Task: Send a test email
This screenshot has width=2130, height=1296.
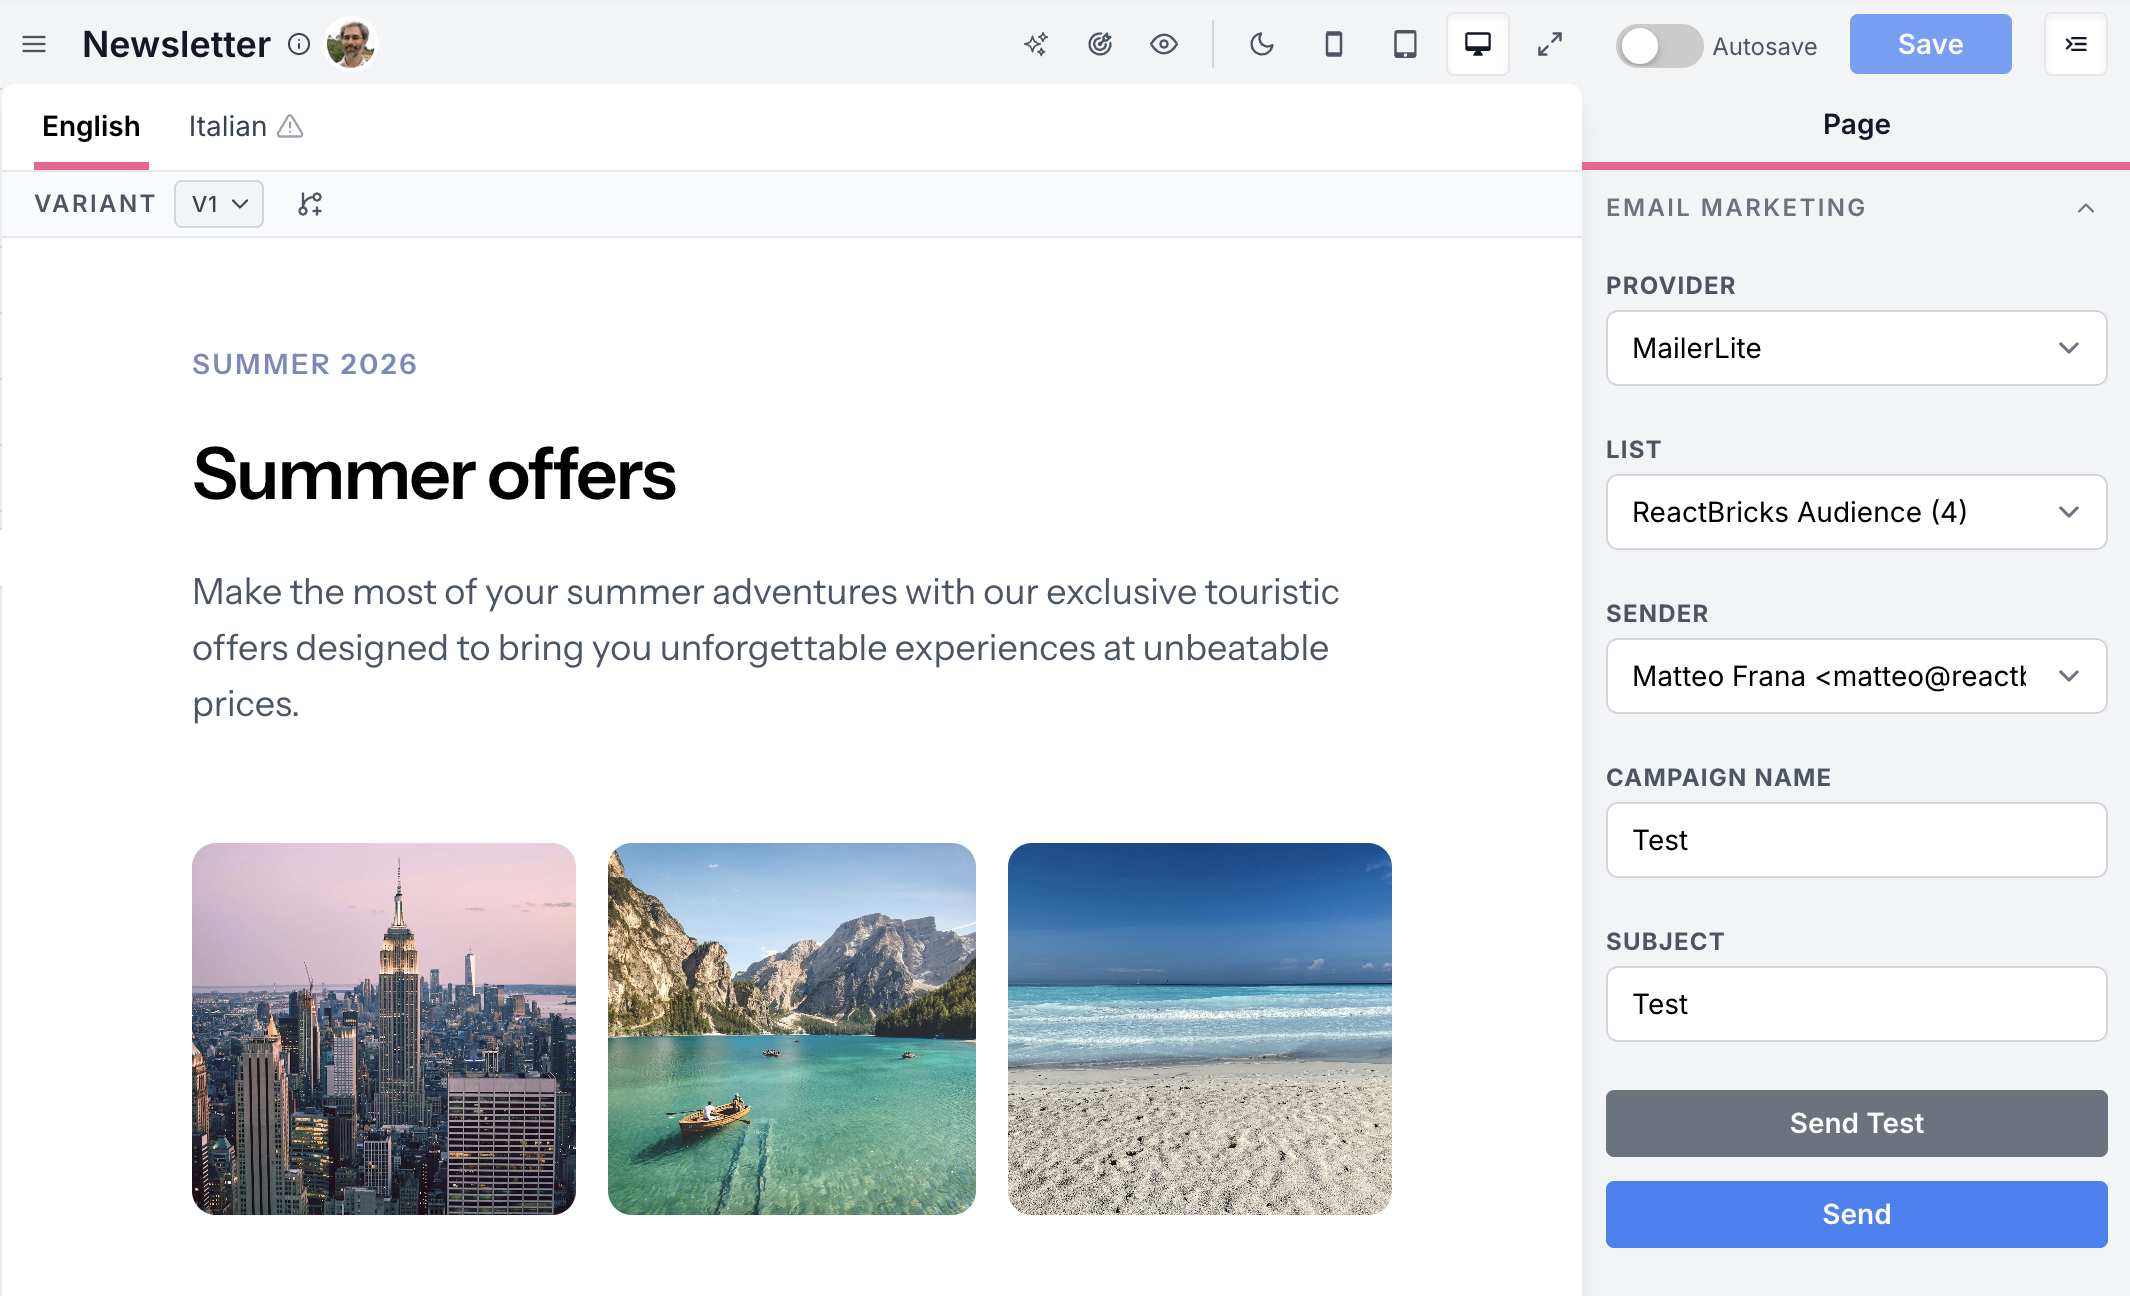Action: tap(1856, 1123)
